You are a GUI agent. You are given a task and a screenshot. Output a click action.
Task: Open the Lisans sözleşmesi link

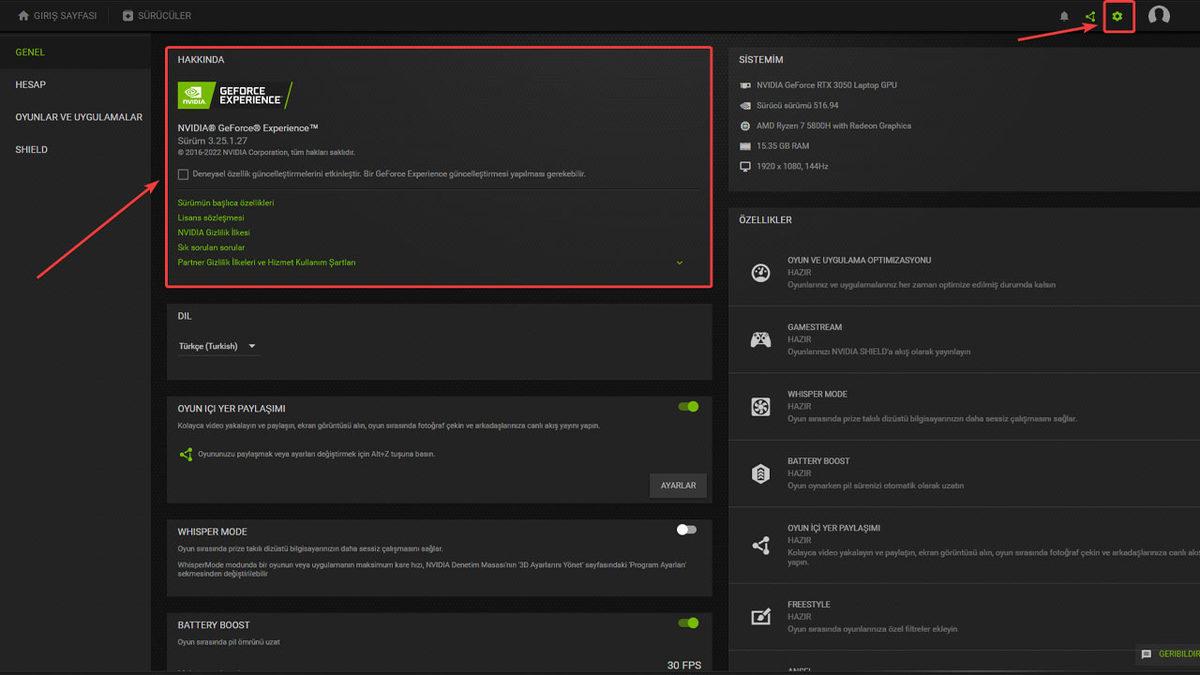click(x=211, y=217)
